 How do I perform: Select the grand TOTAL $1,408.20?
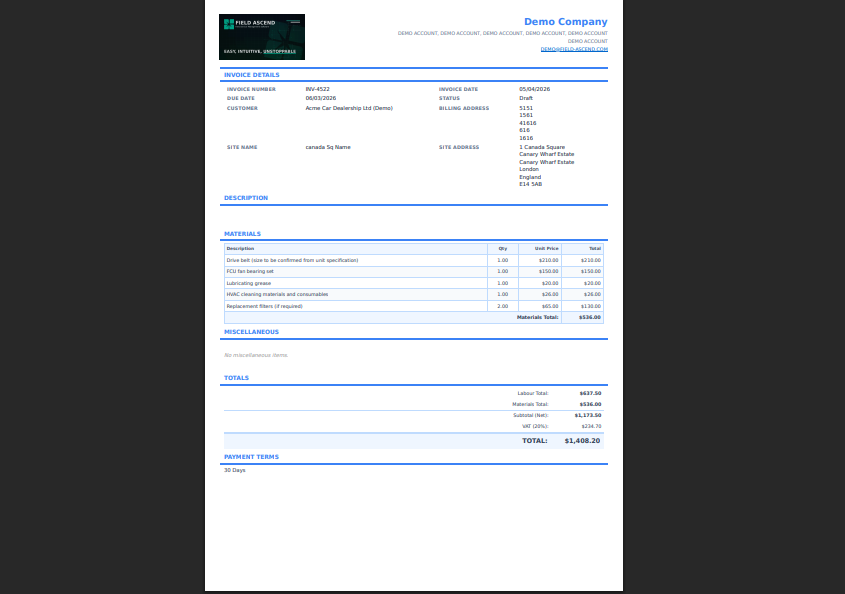coord(583,441)
